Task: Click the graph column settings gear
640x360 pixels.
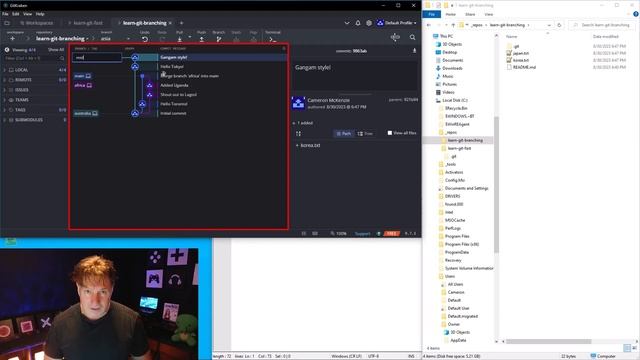Action: pyautogui.click(x=284, y=49)
